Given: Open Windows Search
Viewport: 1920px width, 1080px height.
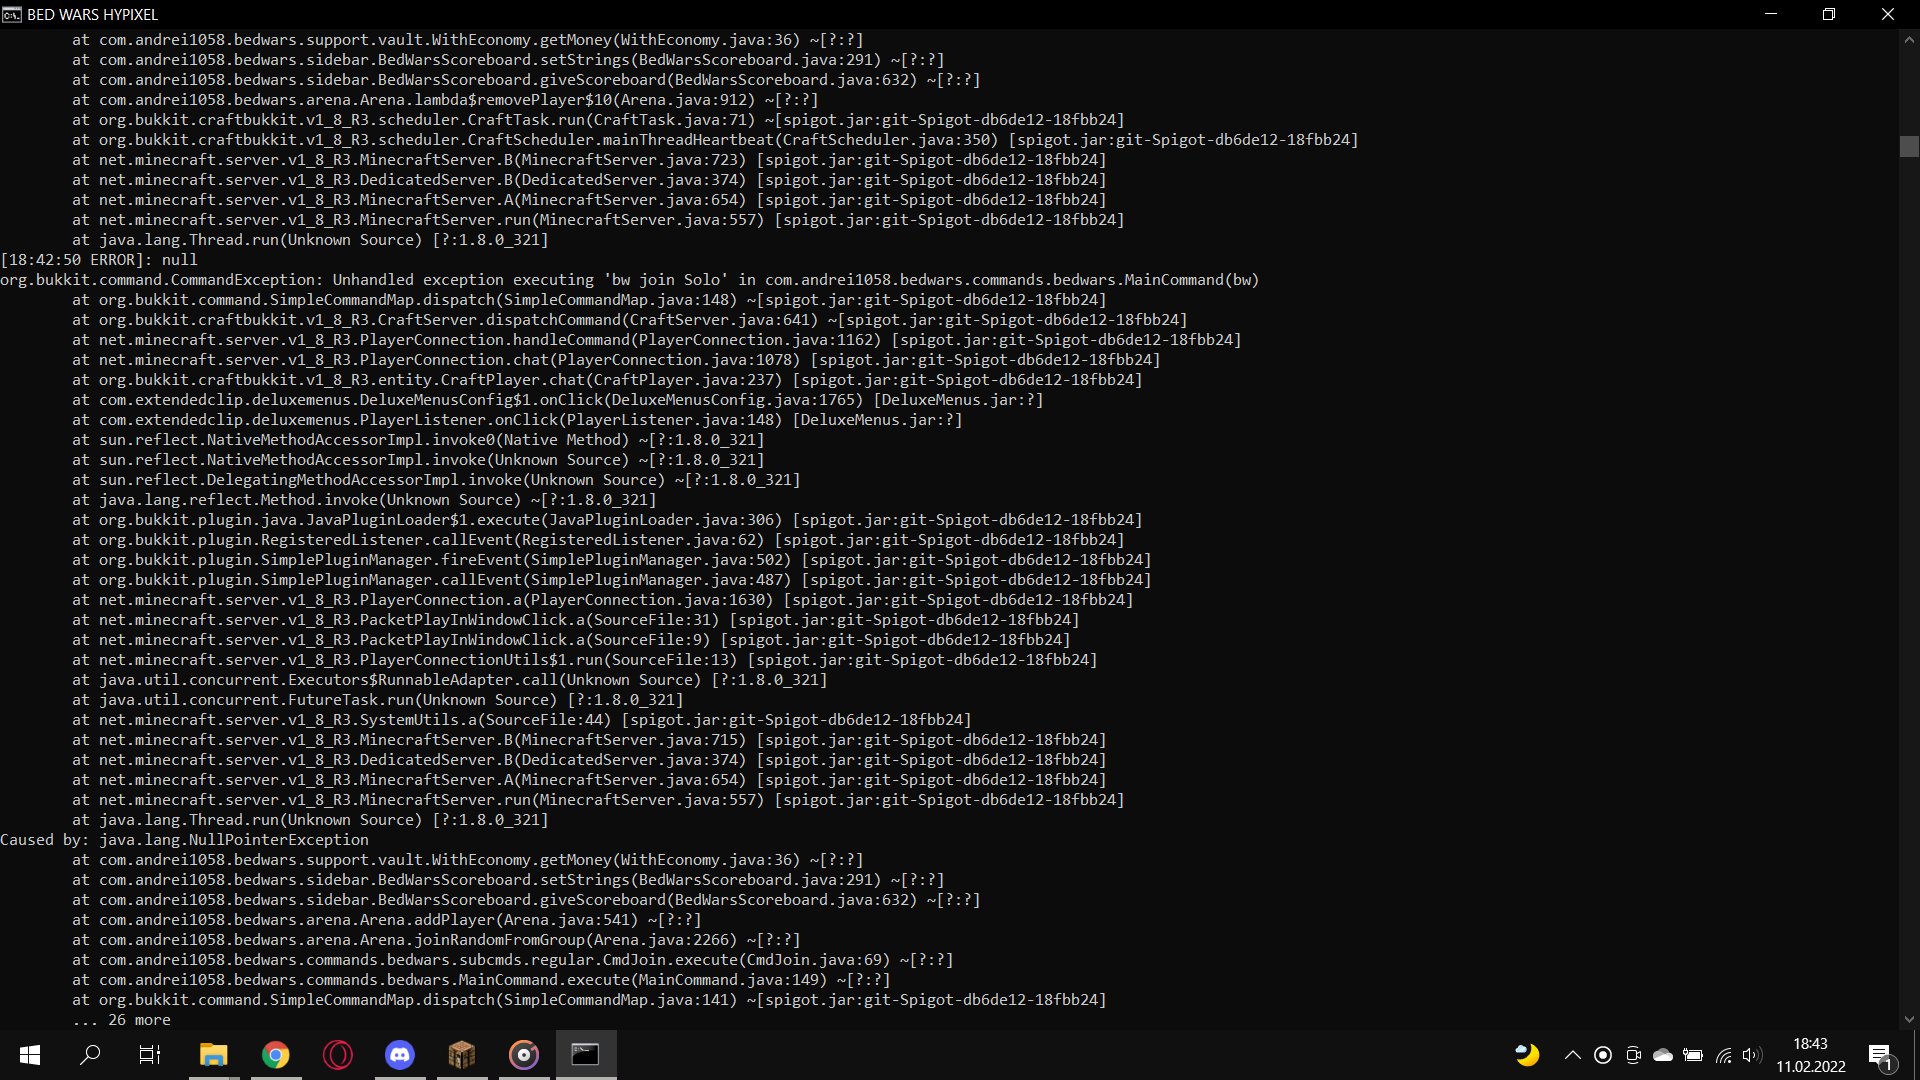Looking at the screenshot, I should (x=91, y=1055).
